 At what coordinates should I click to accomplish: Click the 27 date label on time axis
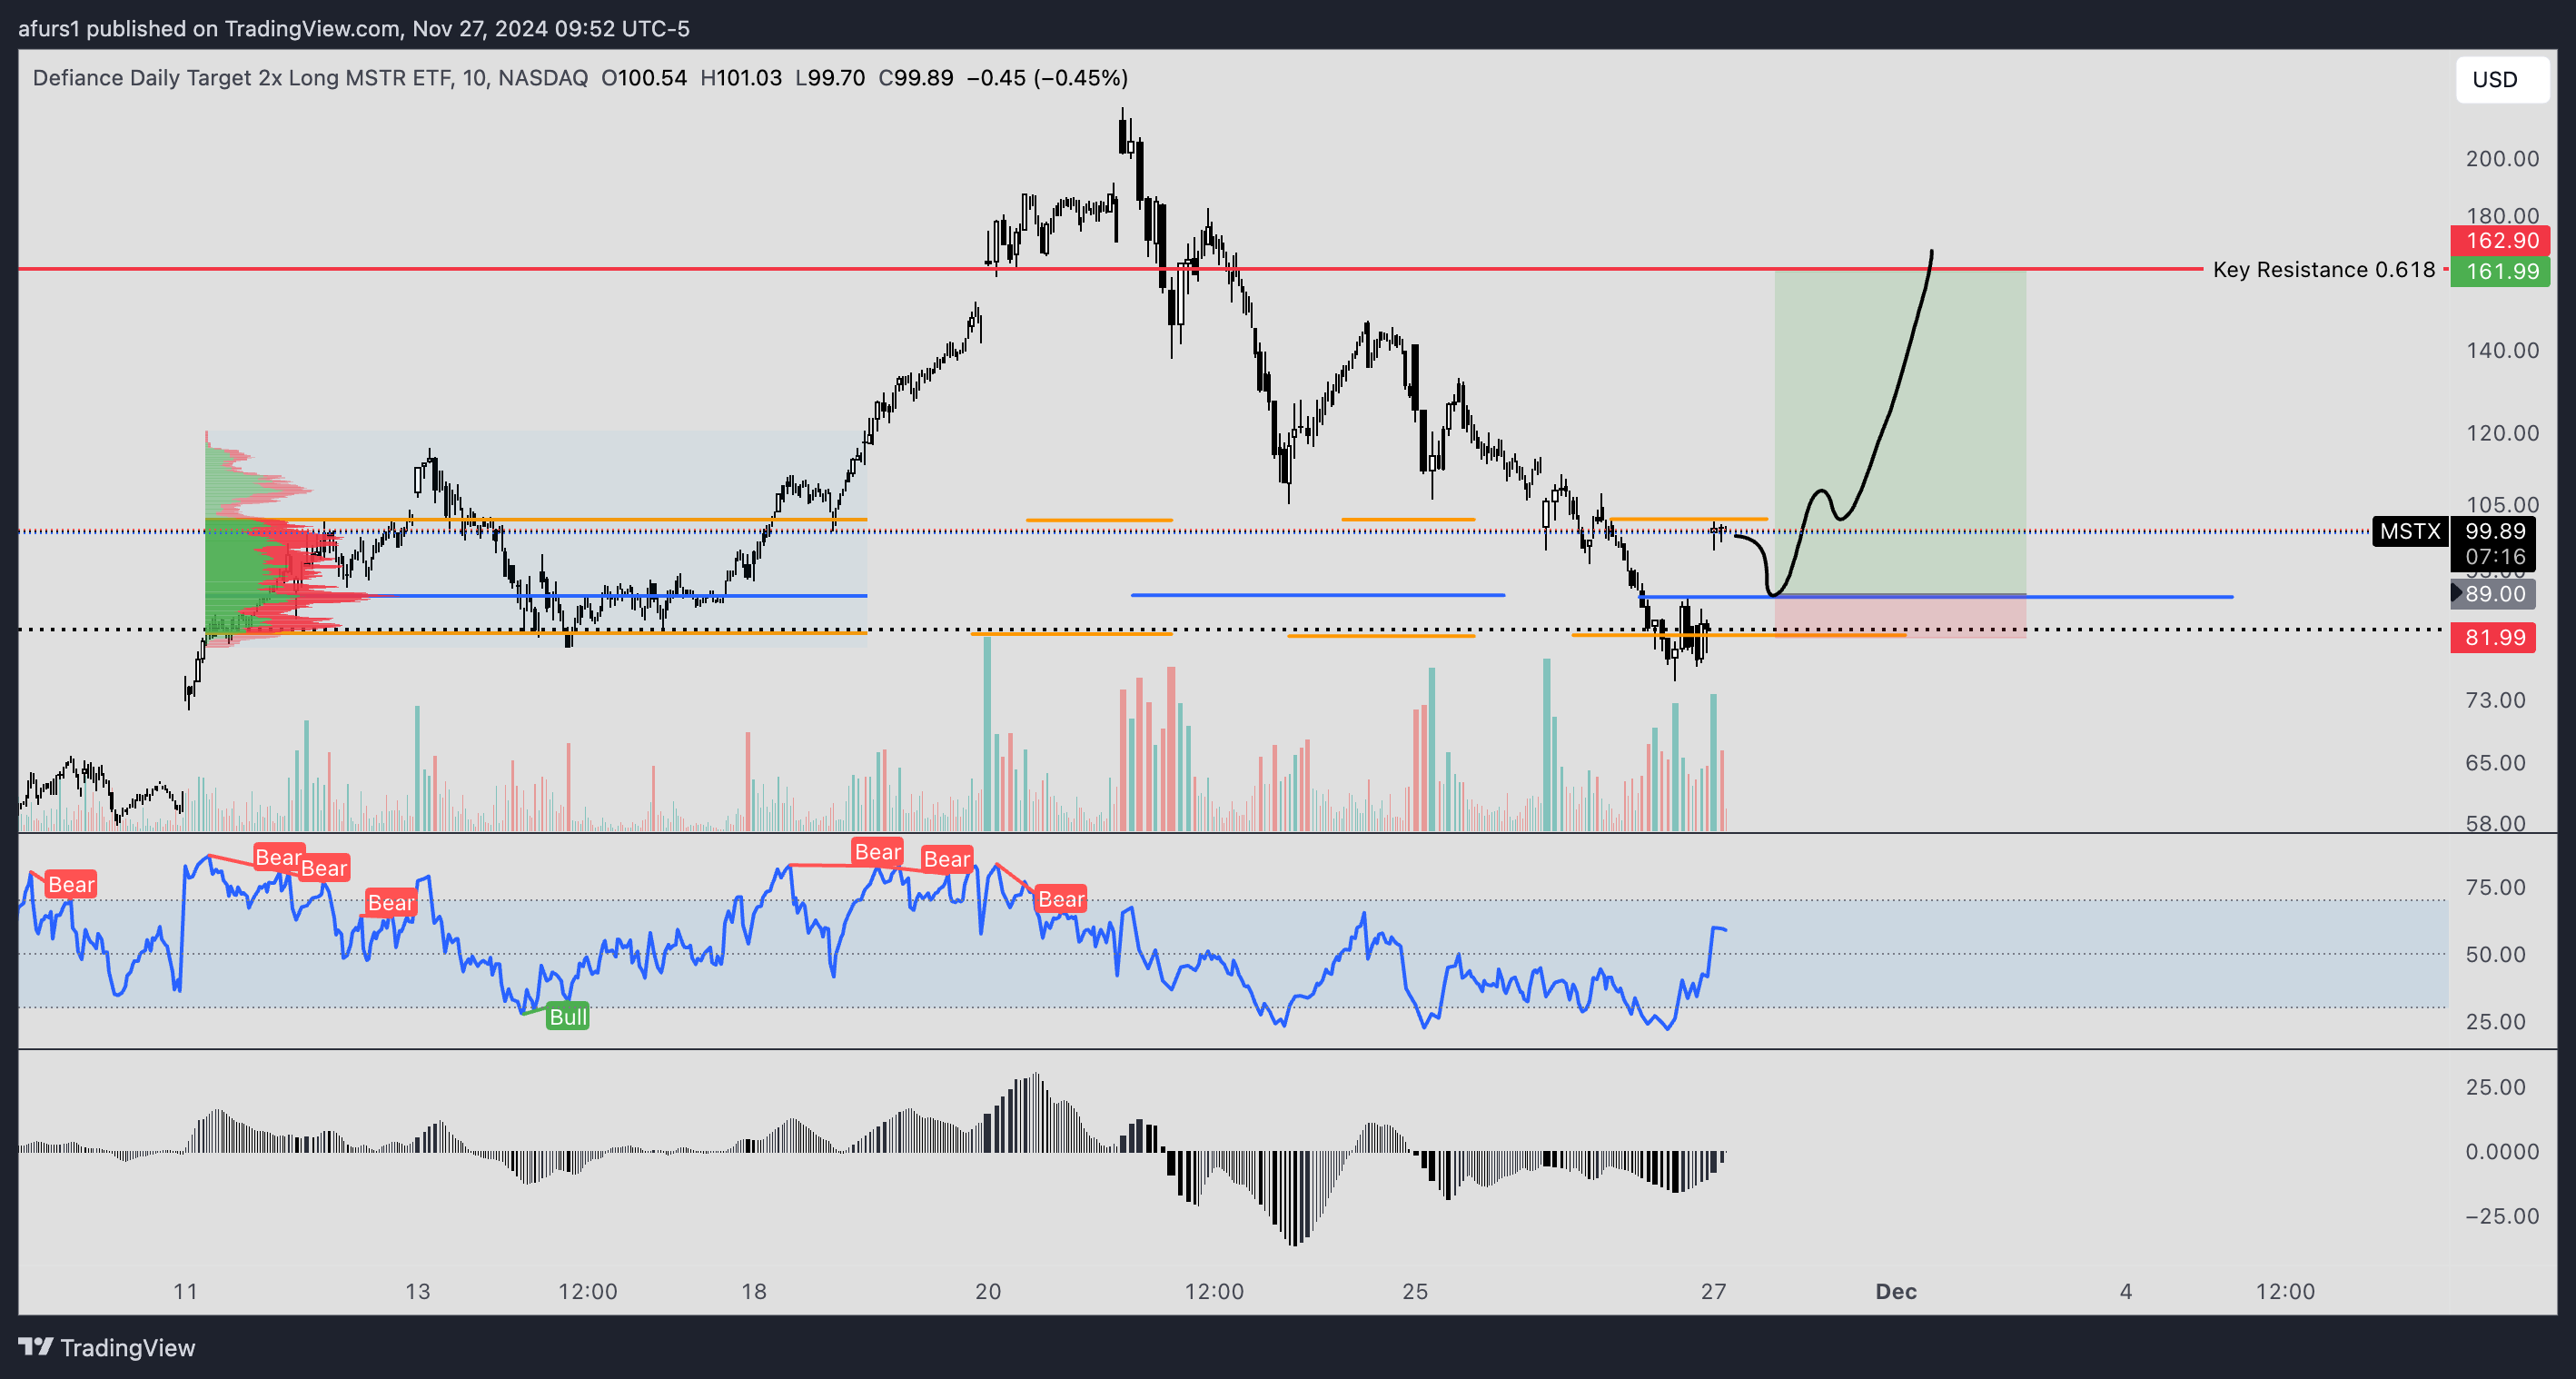pyautogui.click(x=1713, y=1291)
